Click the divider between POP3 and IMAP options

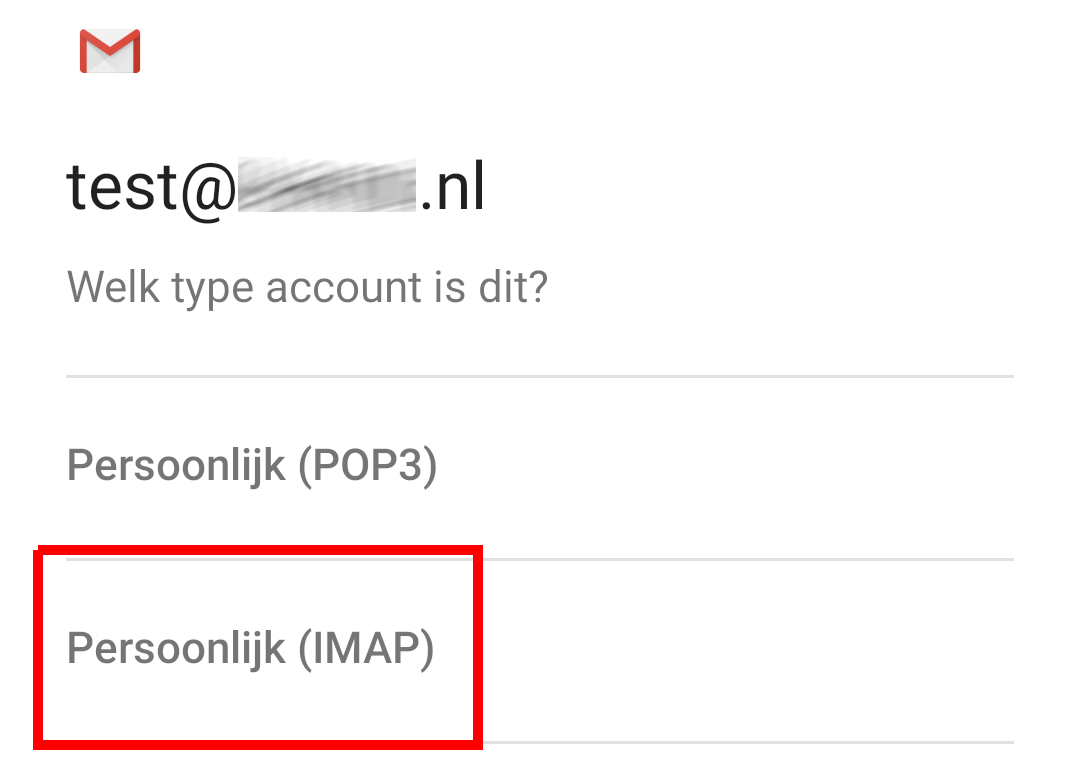click(740, 559)
